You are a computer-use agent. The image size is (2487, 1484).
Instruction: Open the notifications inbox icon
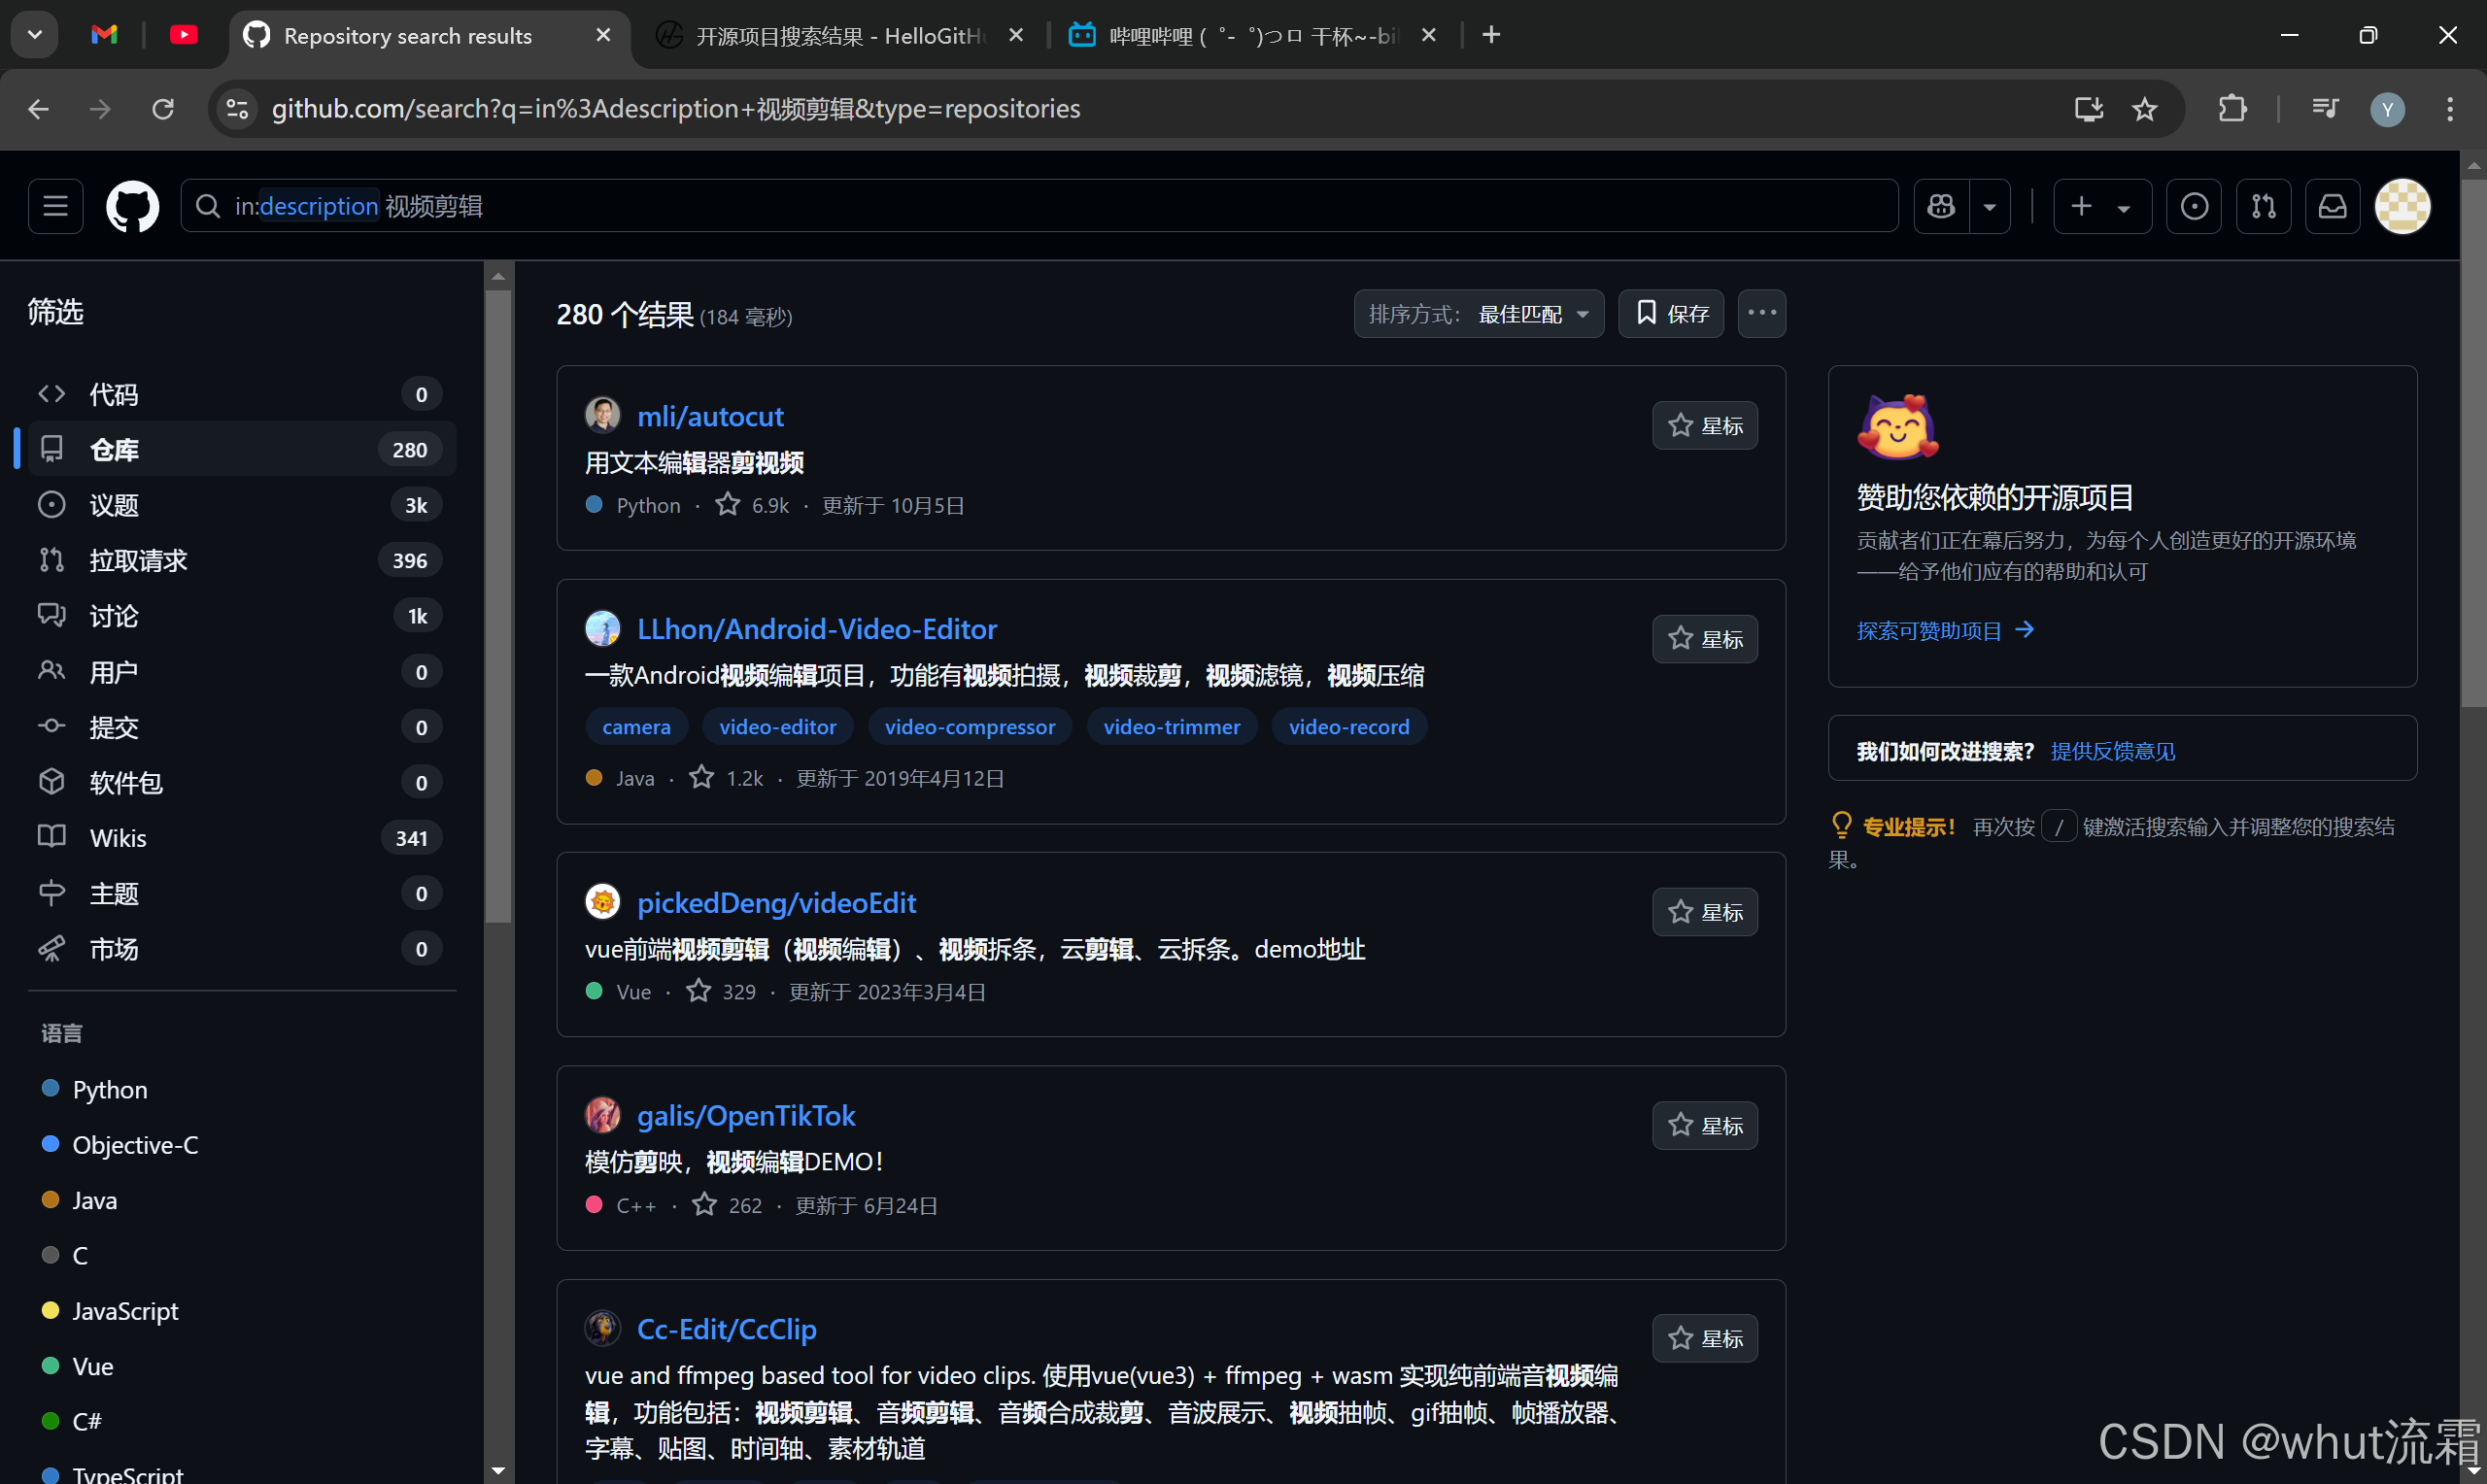[2332, 206]
